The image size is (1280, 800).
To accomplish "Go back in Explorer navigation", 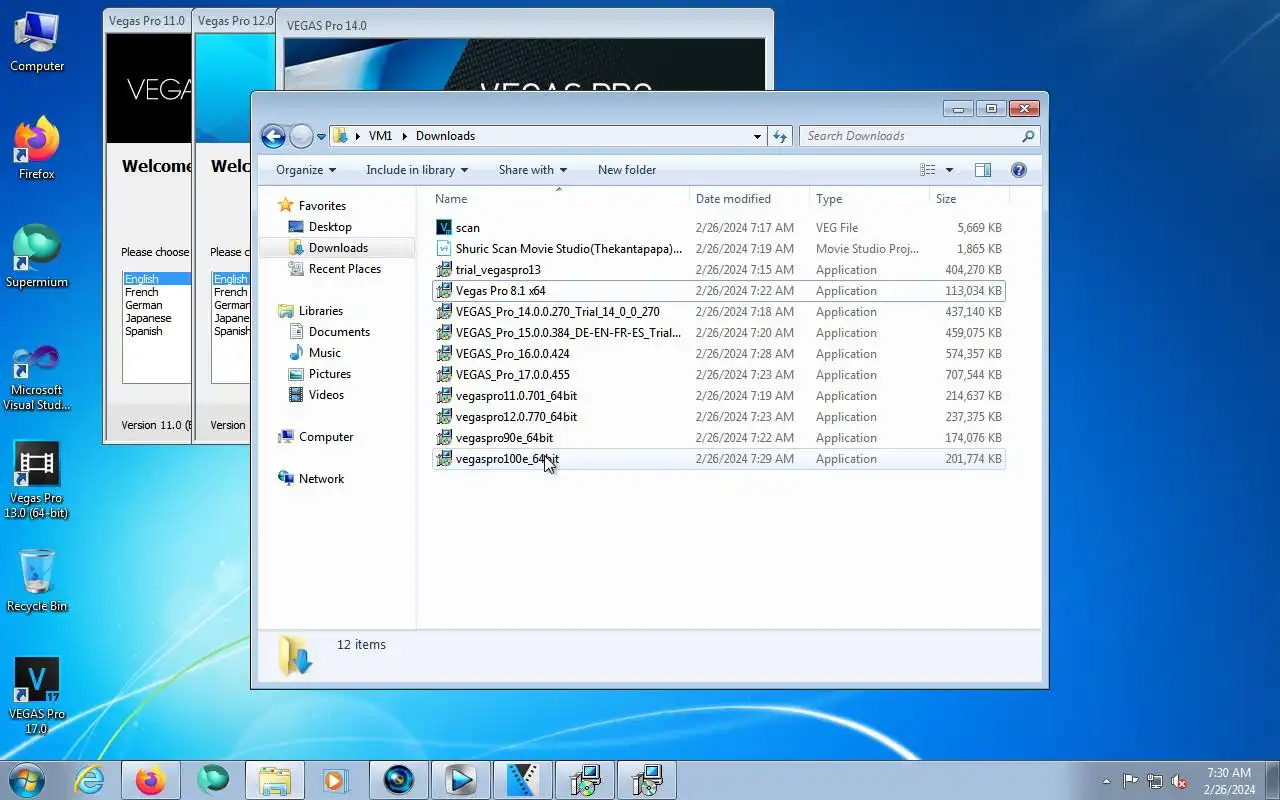I will (x=273, y=136).
